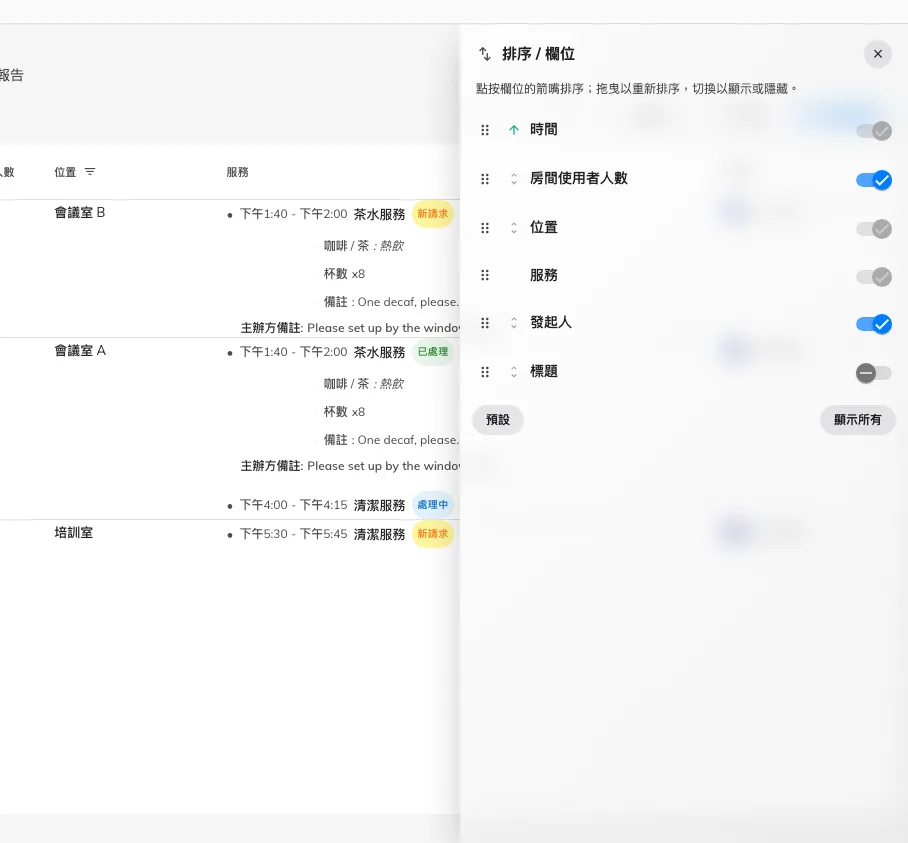This screenshot has height=843, width=908.
Task: Click the 處理中 status badge
Action: [433, 505]
